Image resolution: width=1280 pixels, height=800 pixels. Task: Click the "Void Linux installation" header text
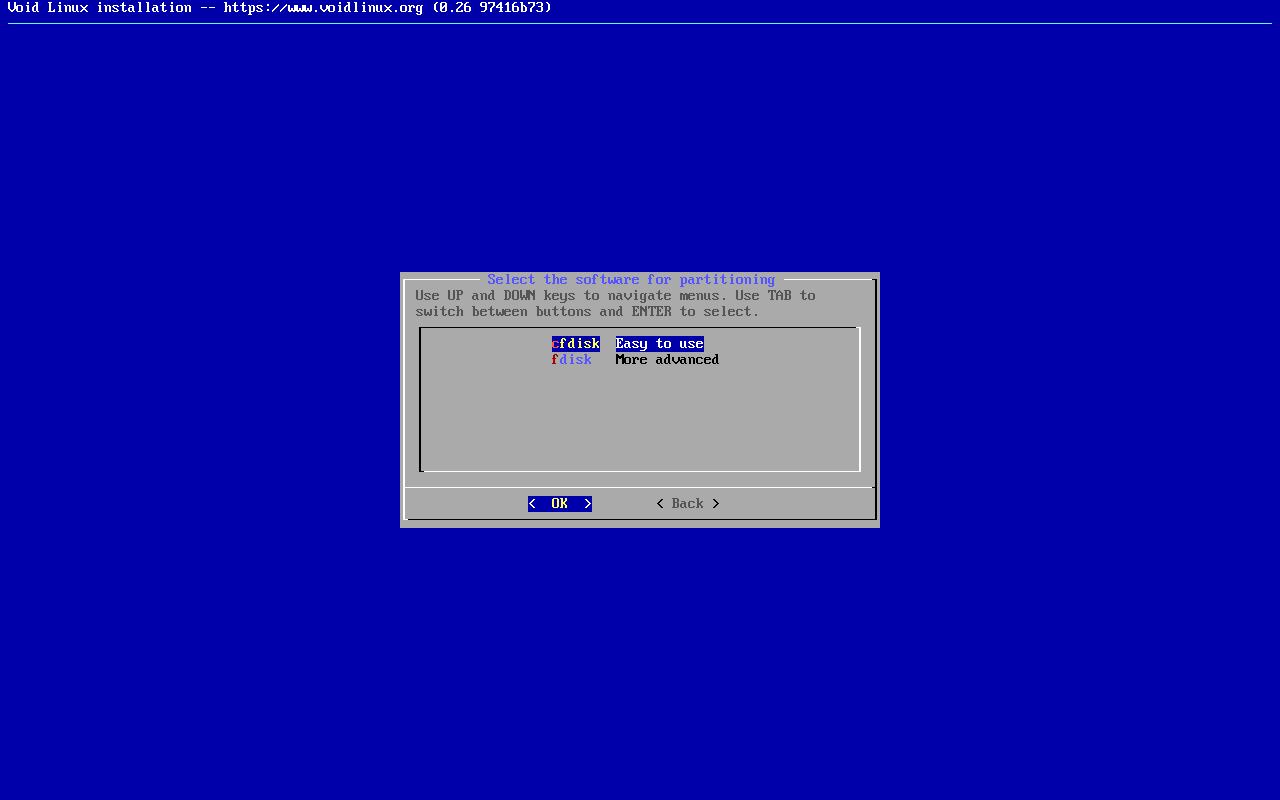(x=99, y=8)
